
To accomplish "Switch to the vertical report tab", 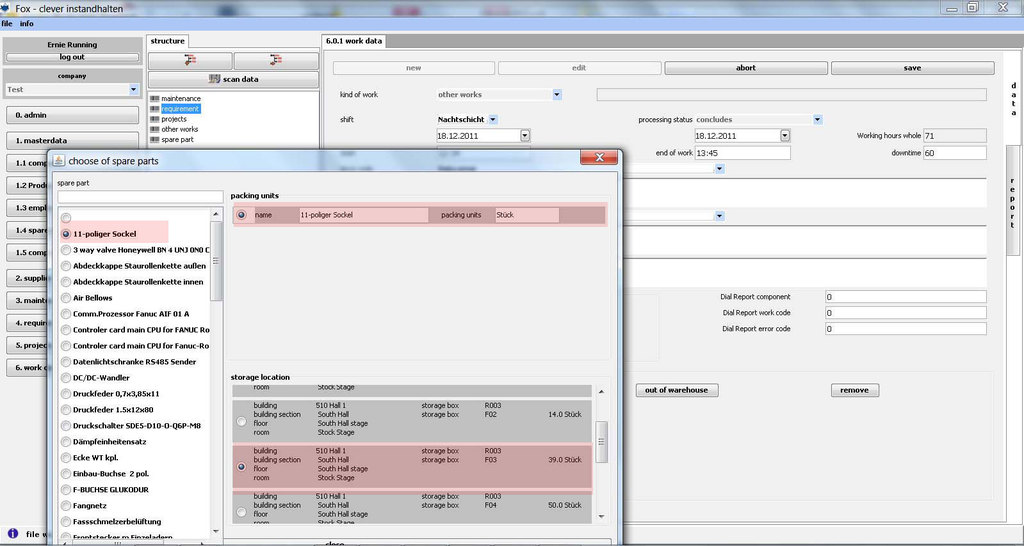I will point(1012,205).
